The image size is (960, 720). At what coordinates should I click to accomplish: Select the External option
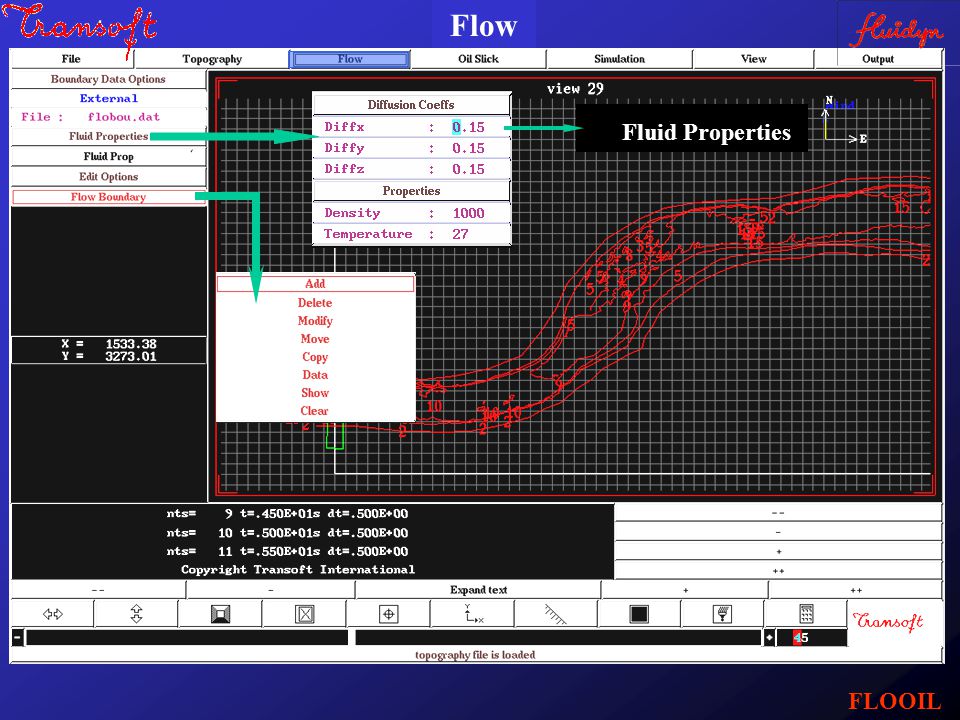pyautogui.click(x=108, y=98)
